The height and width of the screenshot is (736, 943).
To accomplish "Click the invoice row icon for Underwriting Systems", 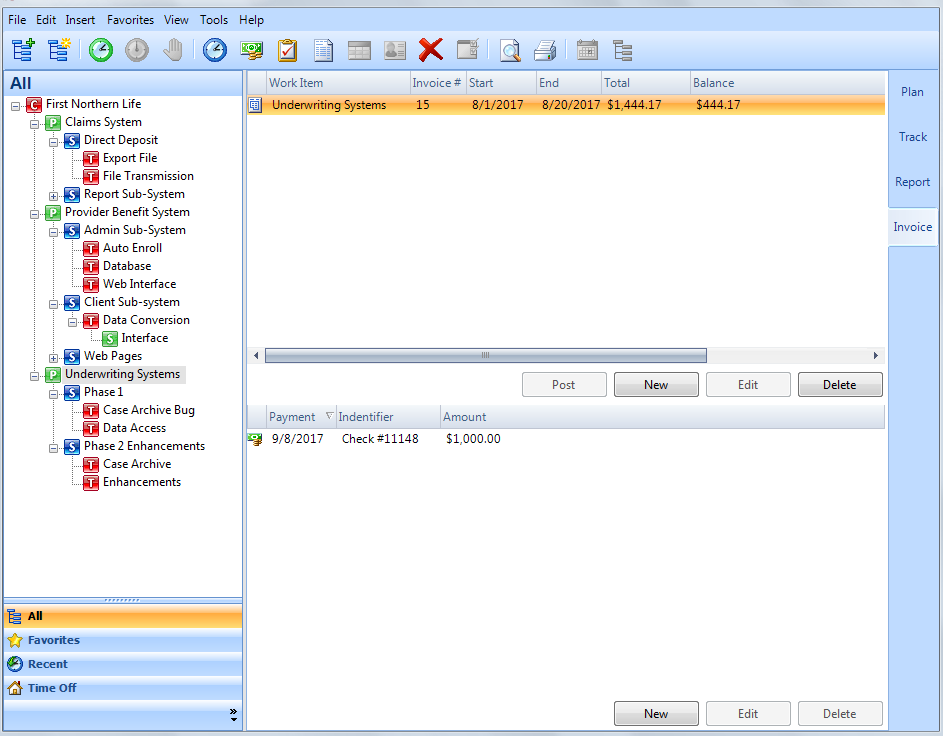I will (x=256, y=105).
